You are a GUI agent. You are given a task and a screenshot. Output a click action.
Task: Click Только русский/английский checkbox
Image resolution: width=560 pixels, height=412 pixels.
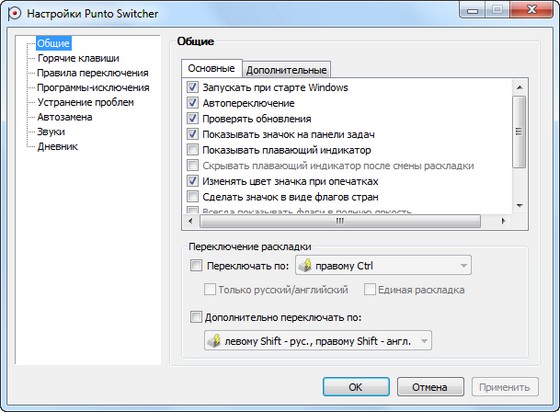coord(210,289)
